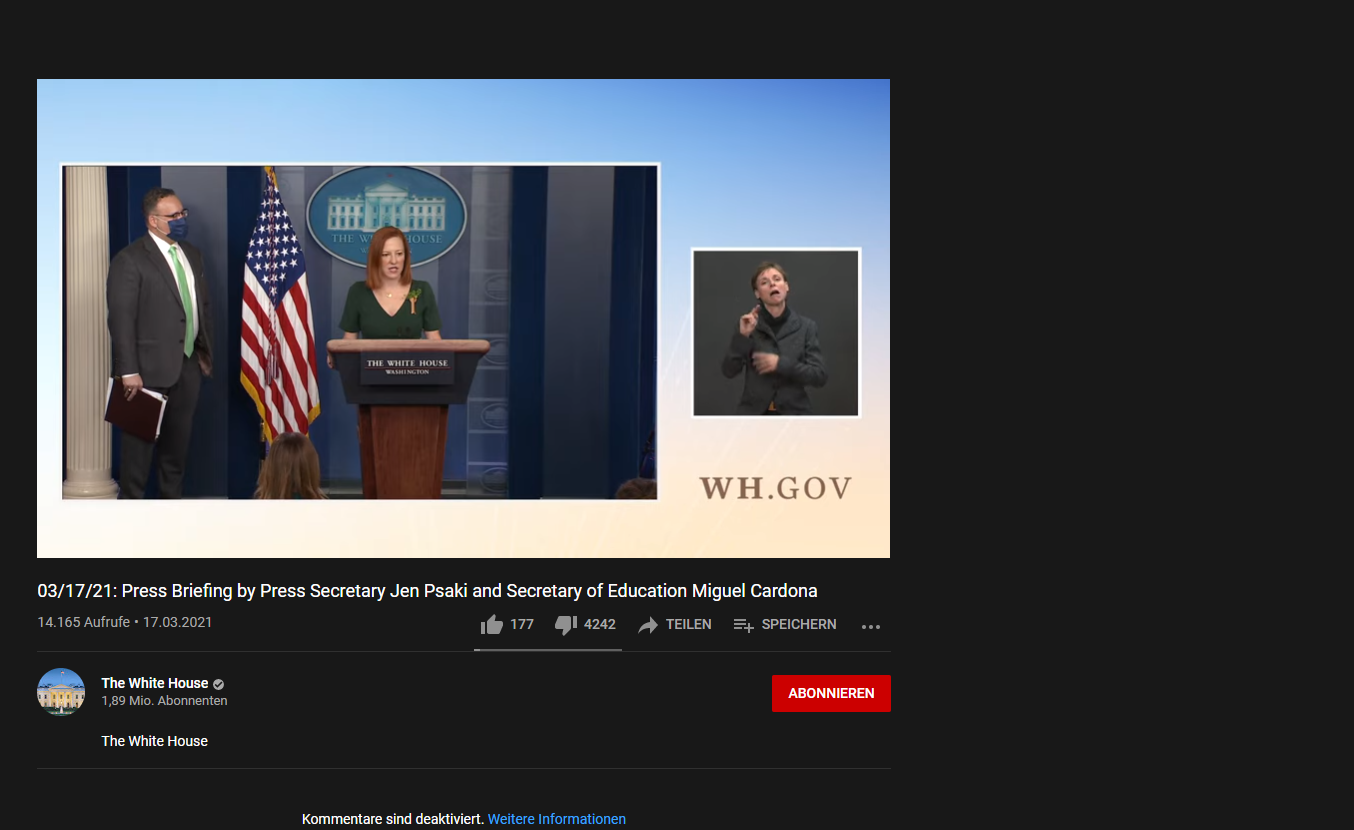Open the Weitere Informationen link
The height and width of the screenshot is (830, 1354).
point(557,819)
